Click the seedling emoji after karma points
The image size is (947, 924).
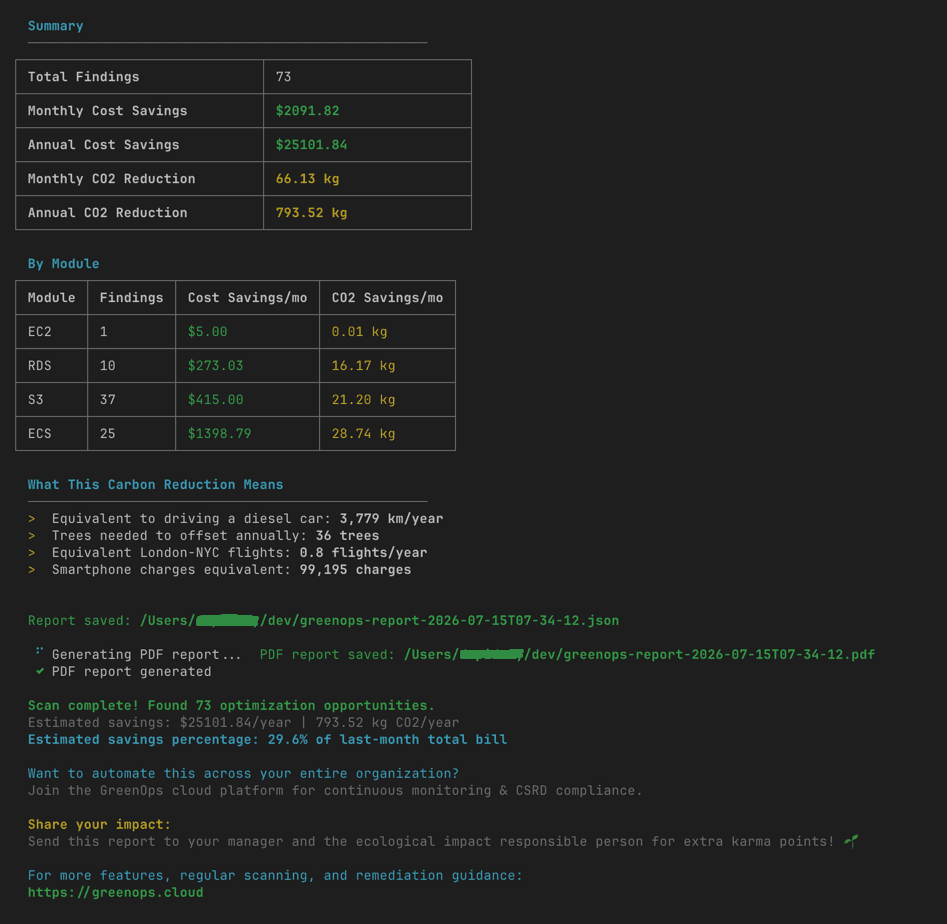(851, 841)
